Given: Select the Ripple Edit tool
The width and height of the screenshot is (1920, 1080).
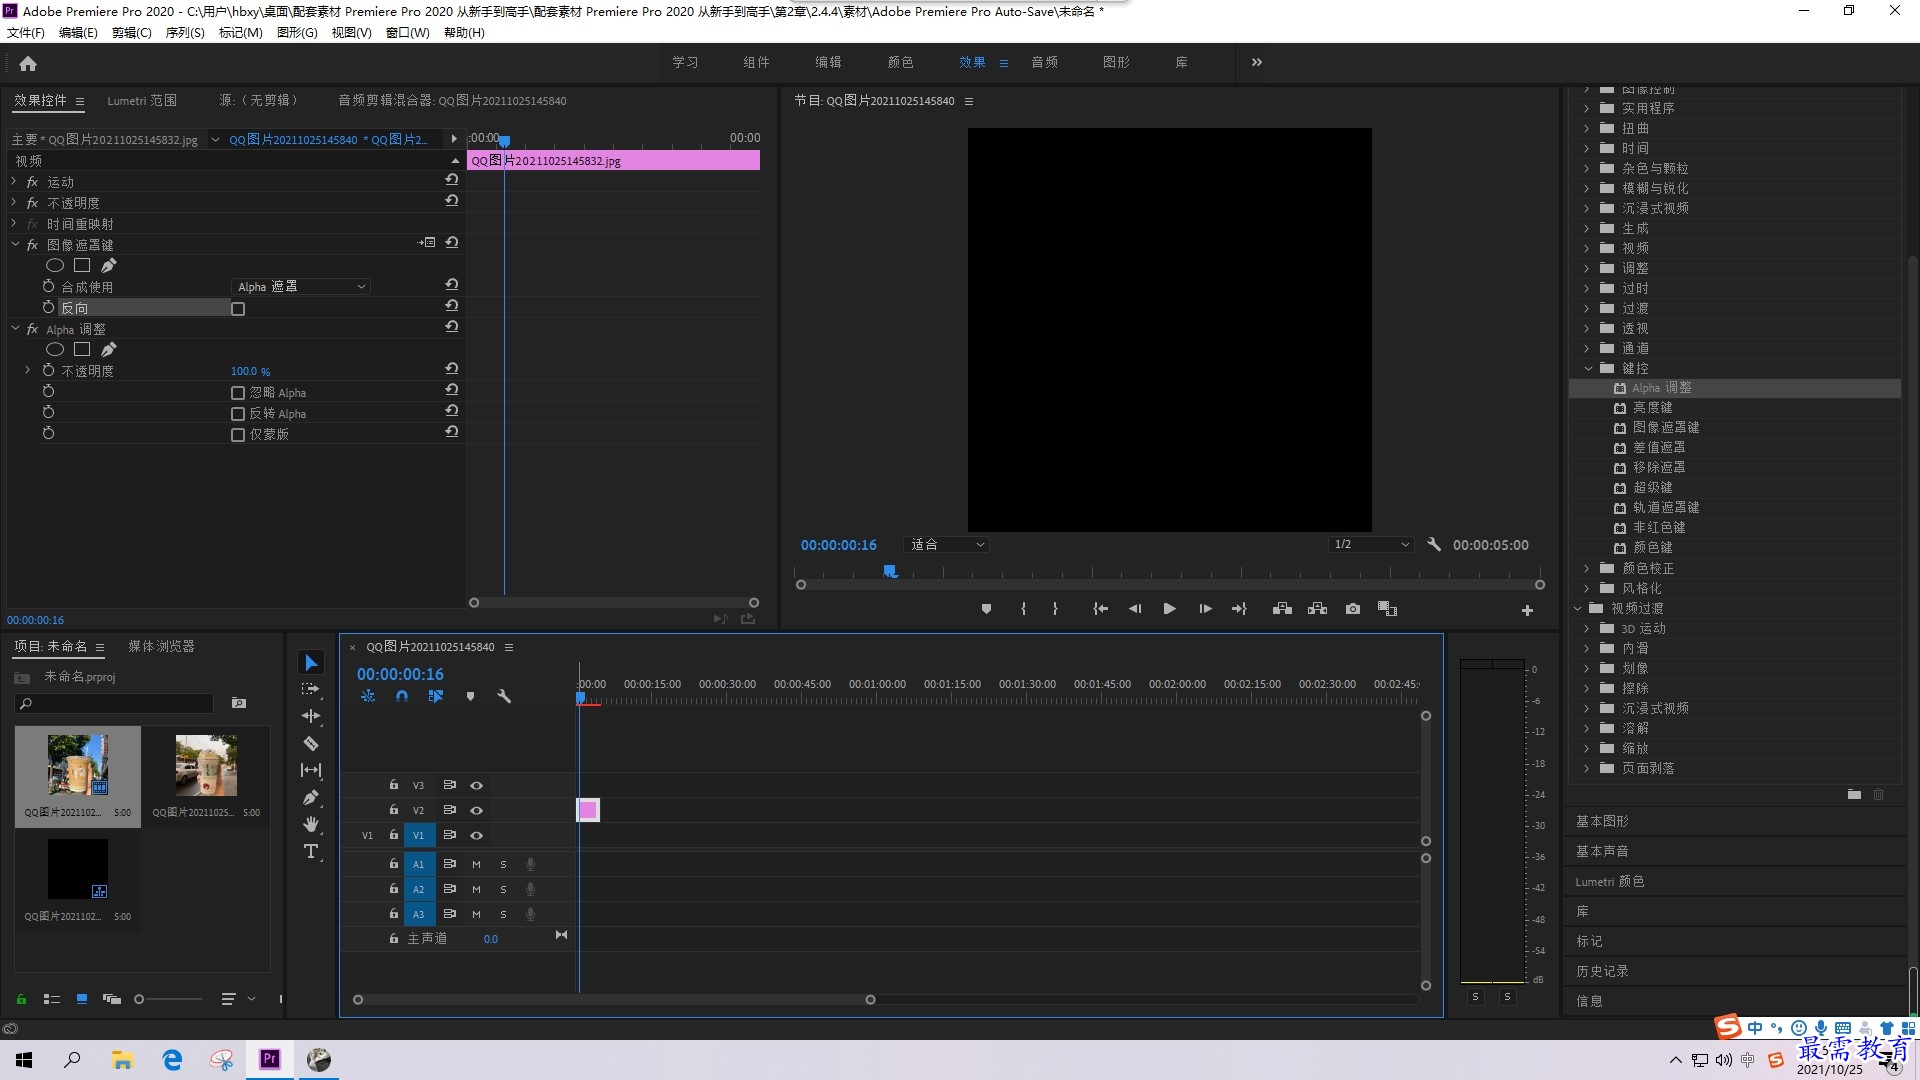Looking at the screenshot, I should click(x=311, y=716).
